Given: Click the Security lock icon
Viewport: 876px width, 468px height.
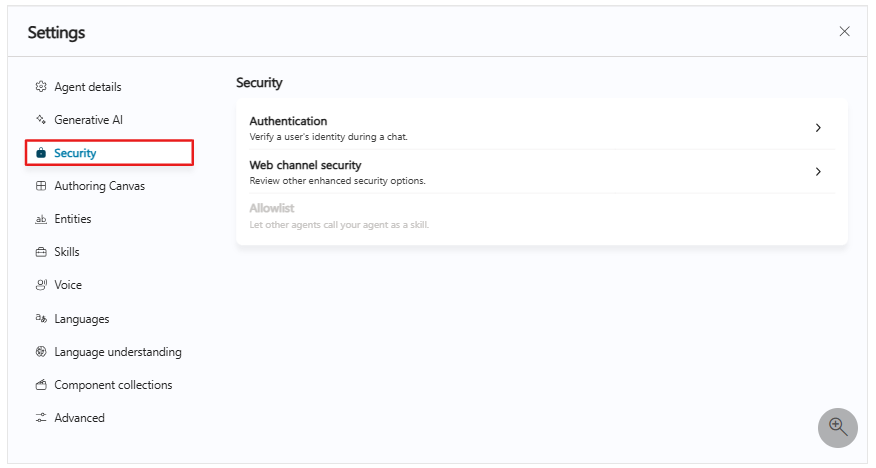Looking at the screenshot, I should click(x=41, y=152).
